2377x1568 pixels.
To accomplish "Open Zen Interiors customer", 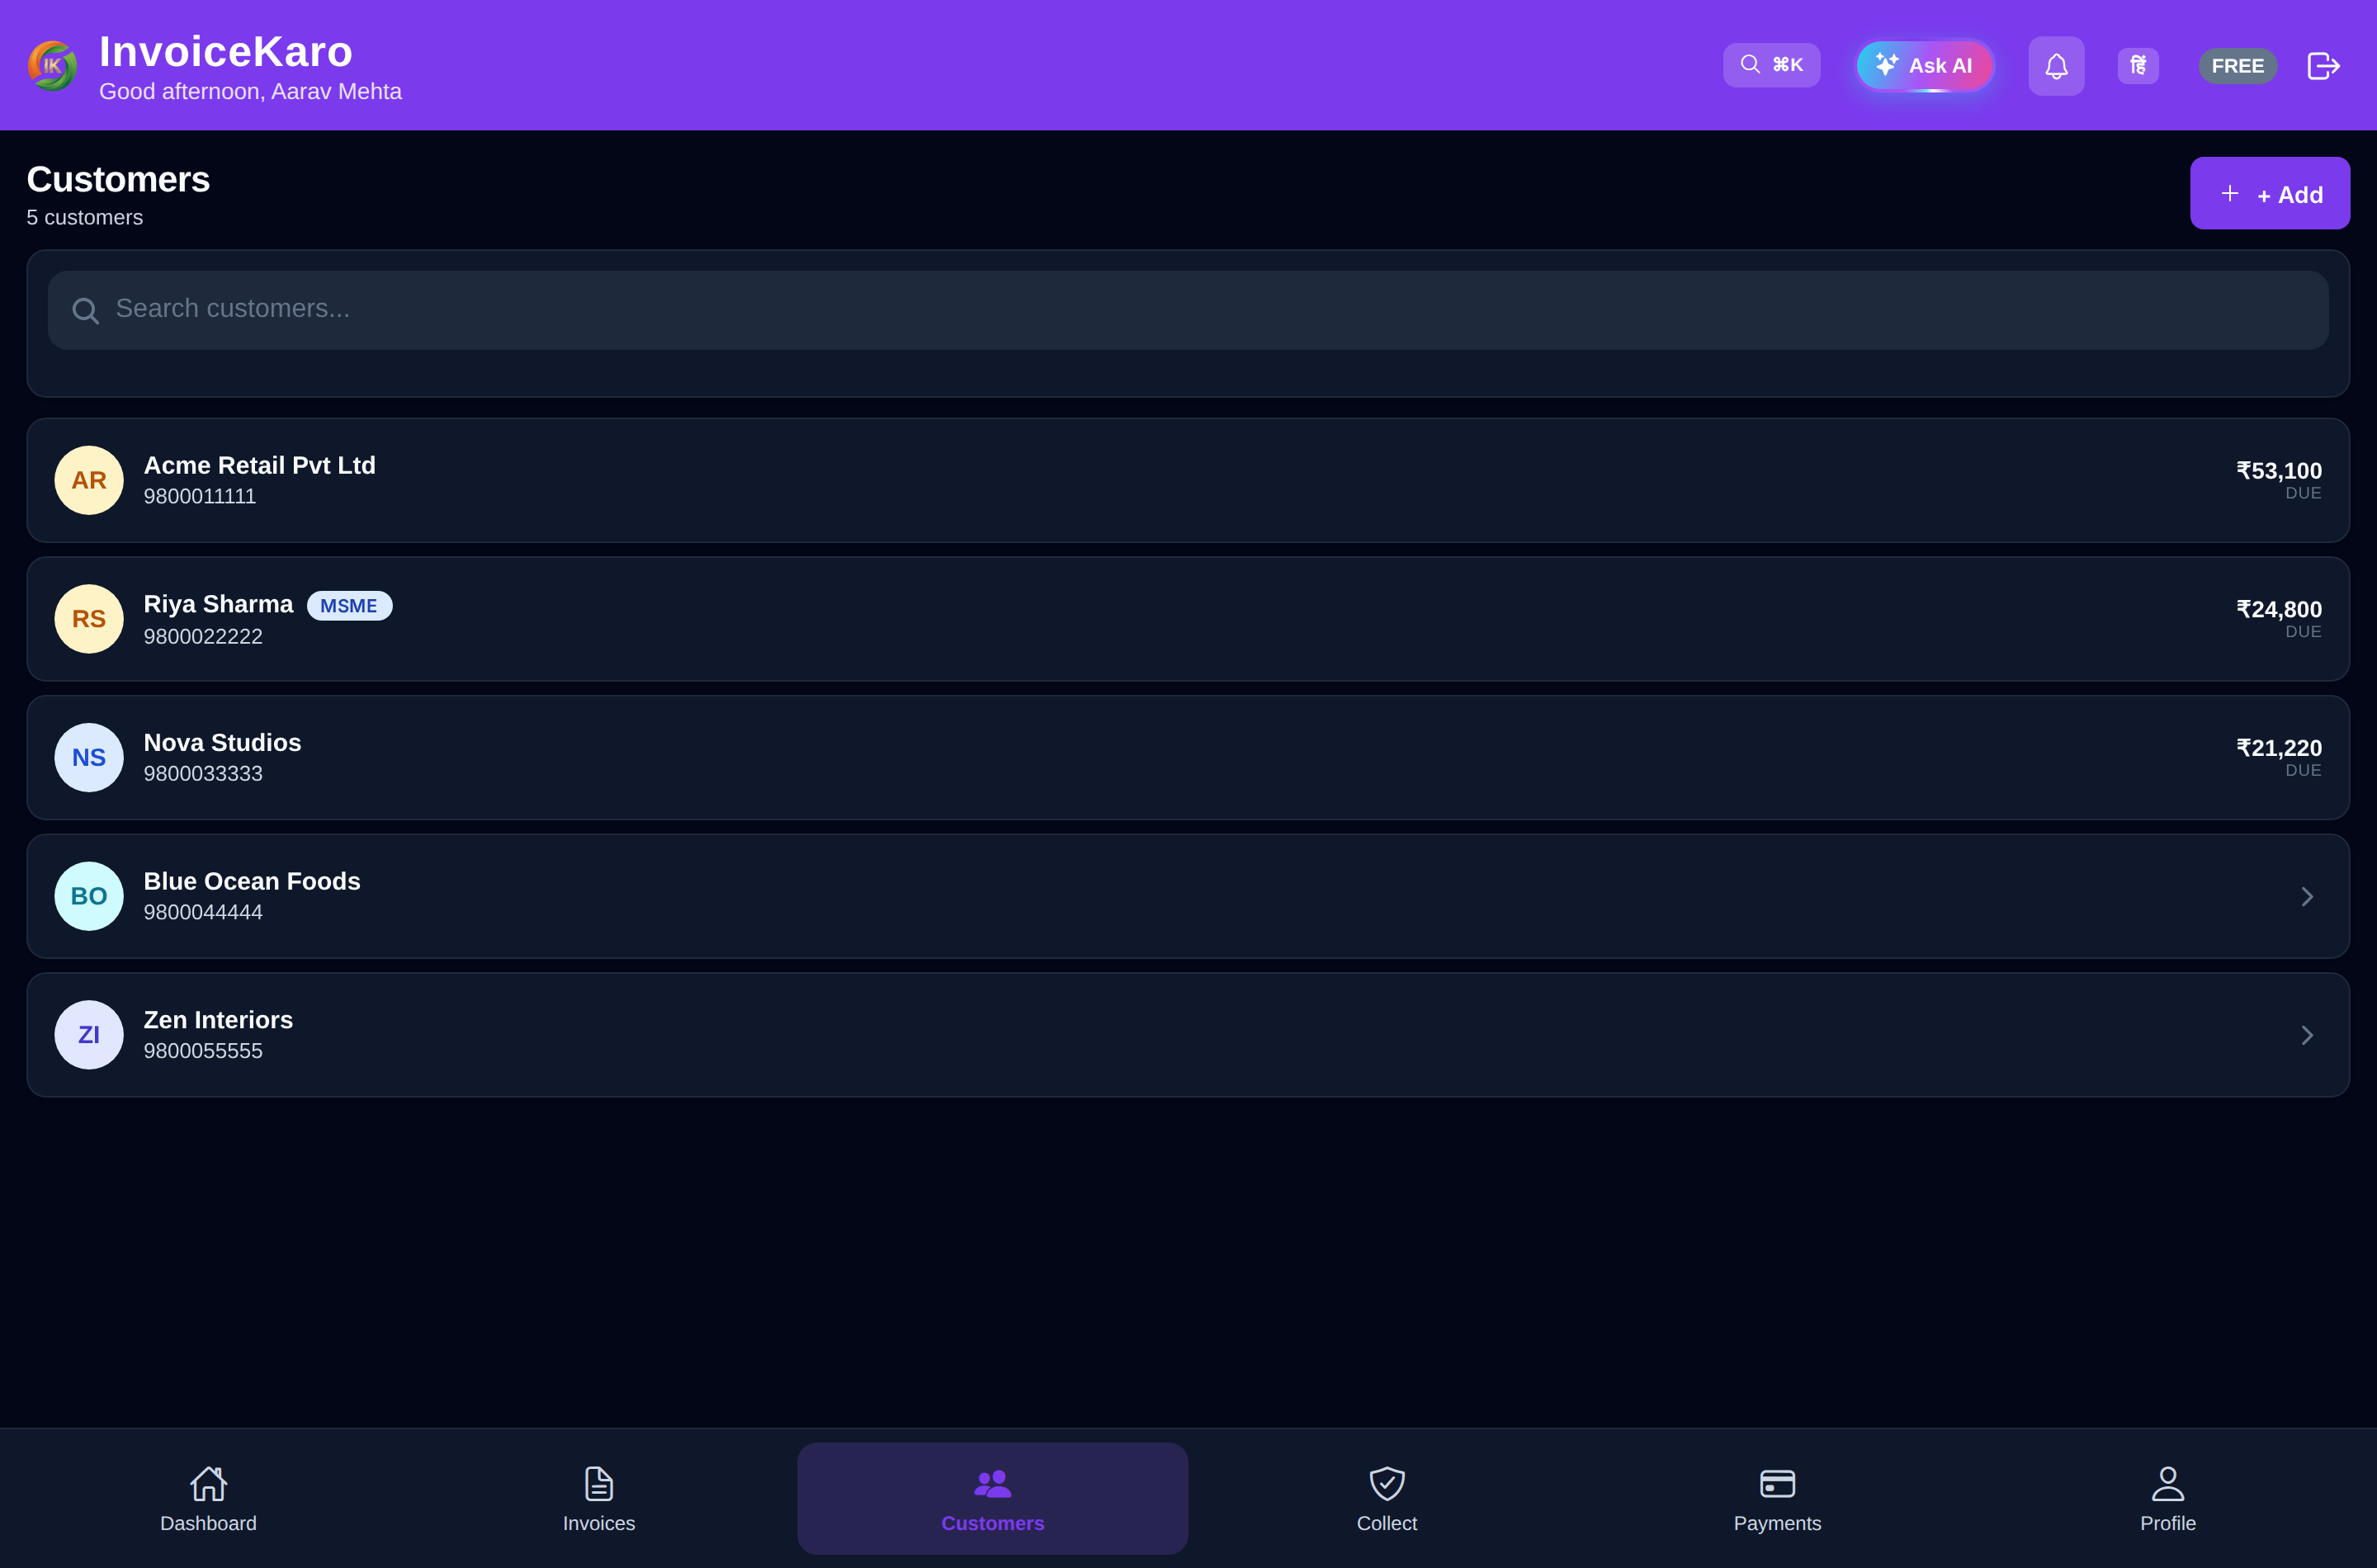I will 1188,1035.
